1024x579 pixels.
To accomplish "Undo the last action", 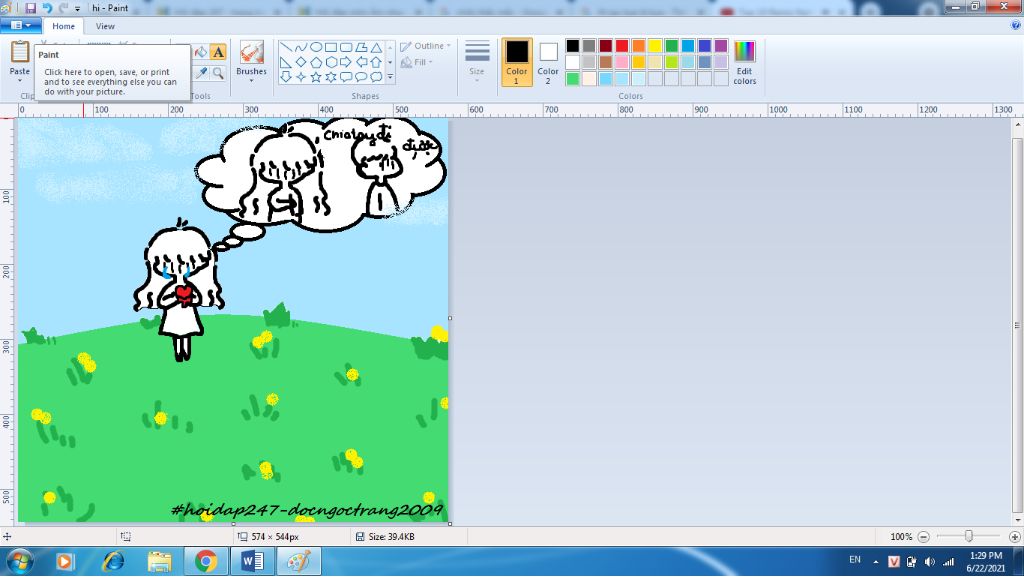I will pyautogui.click(x=47, y=8).
